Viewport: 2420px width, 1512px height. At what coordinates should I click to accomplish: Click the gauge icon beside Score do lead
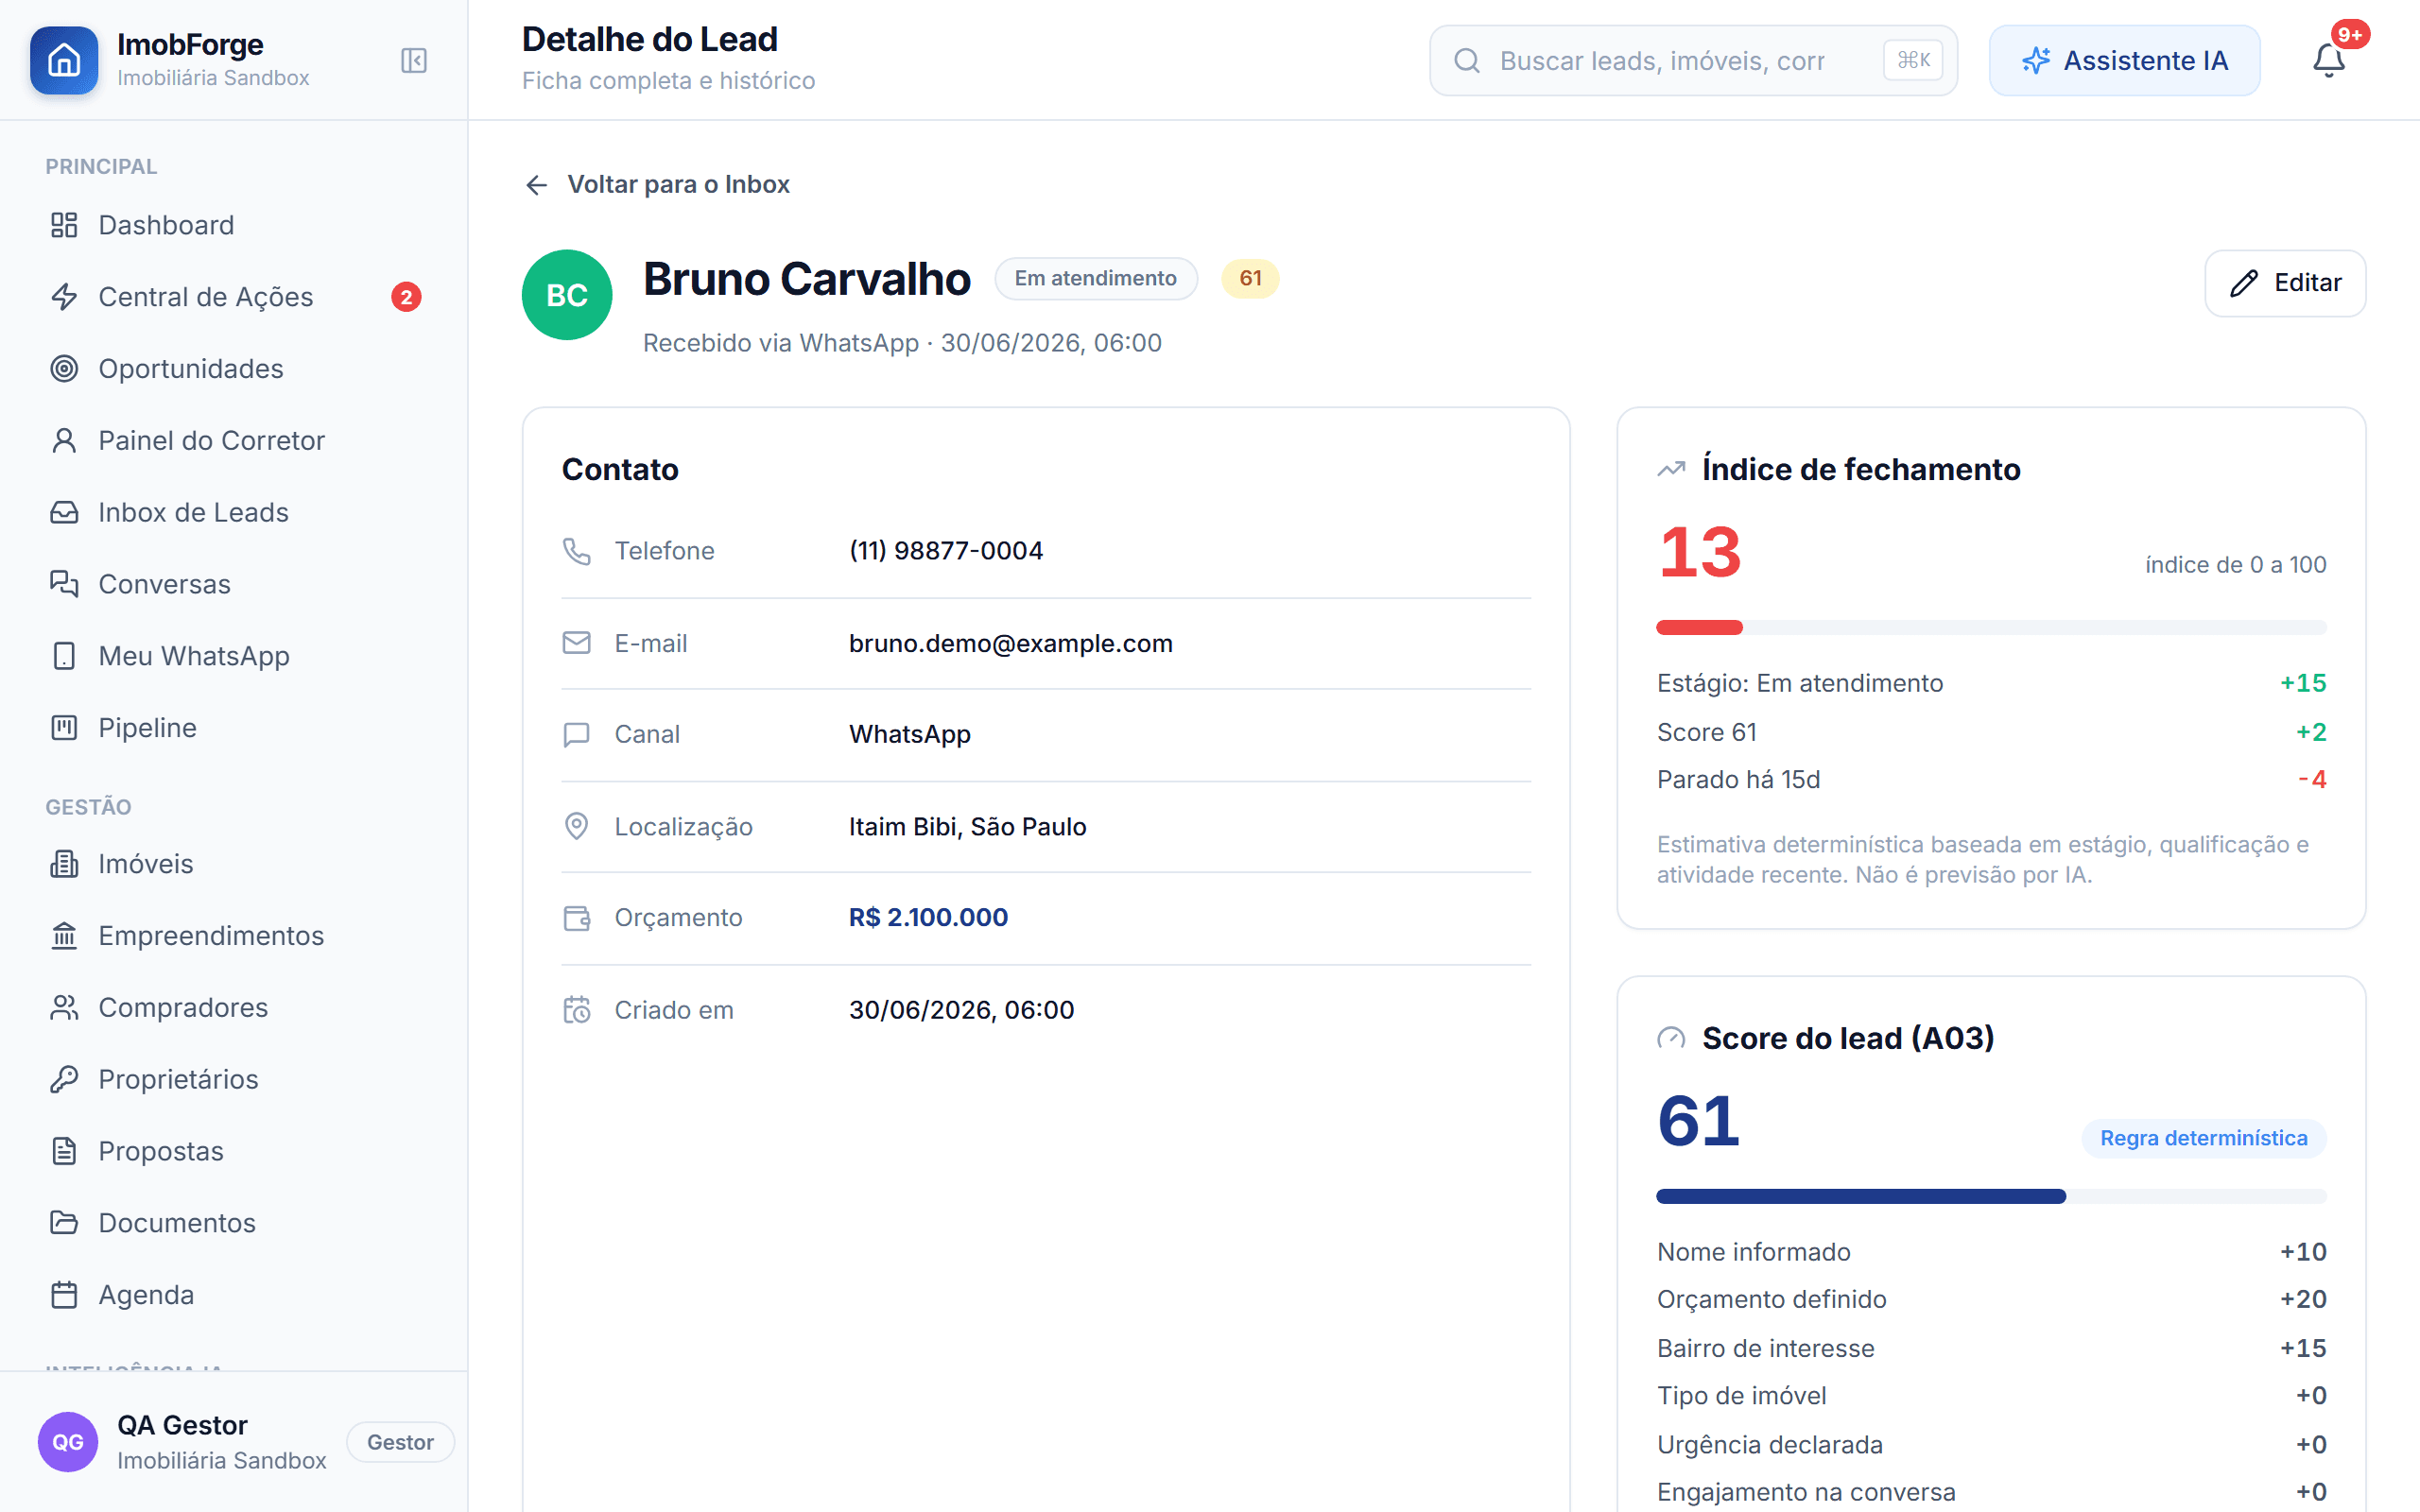[x=1671, y=1039]
